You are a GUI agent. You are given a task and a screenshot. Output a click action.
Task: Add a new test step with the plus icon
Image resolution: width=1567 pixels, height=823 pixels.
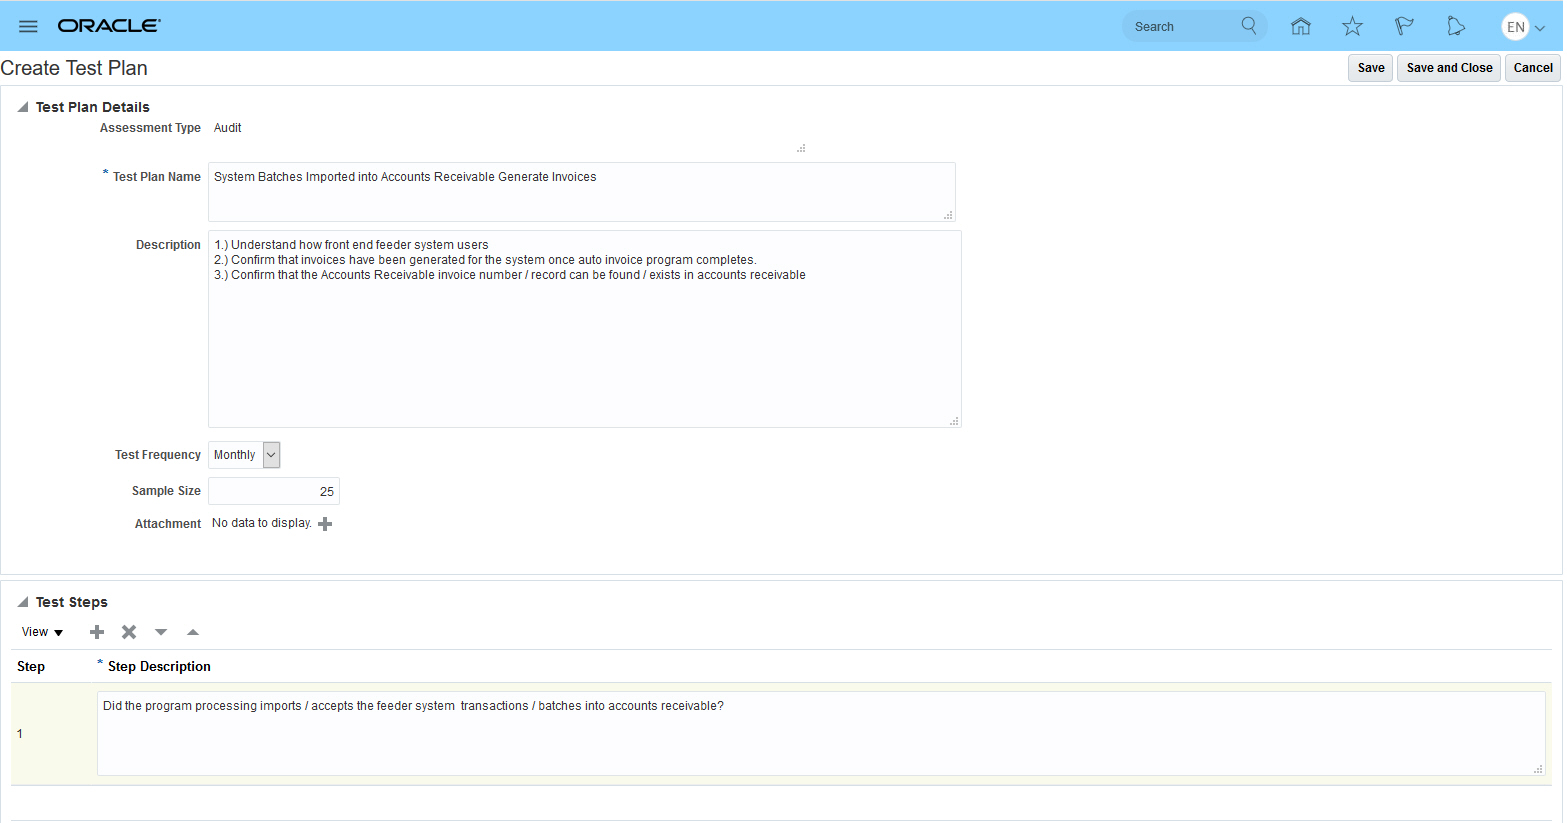coord(97,631)
